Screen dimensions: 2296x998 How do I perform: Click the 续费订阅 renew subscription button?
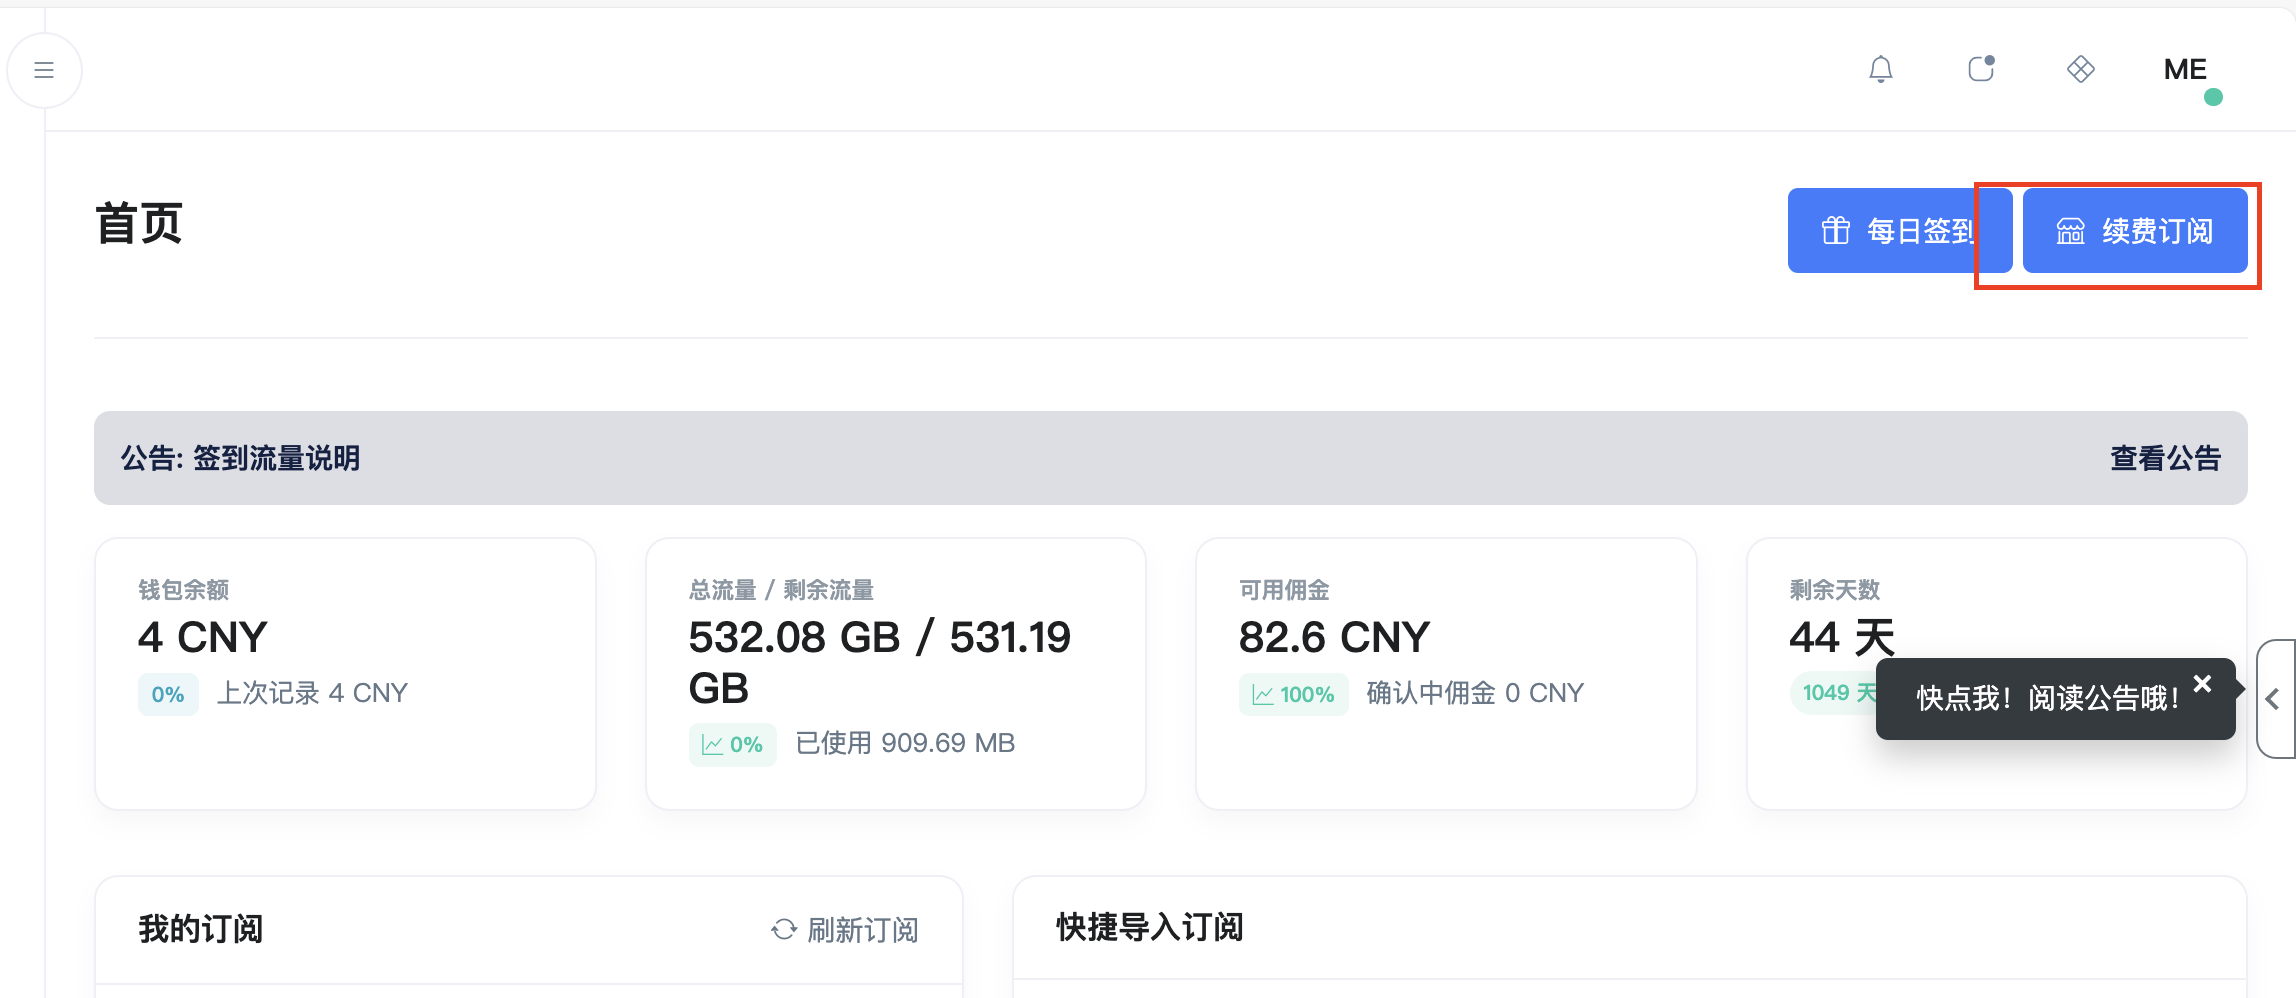pos(2135,231)
